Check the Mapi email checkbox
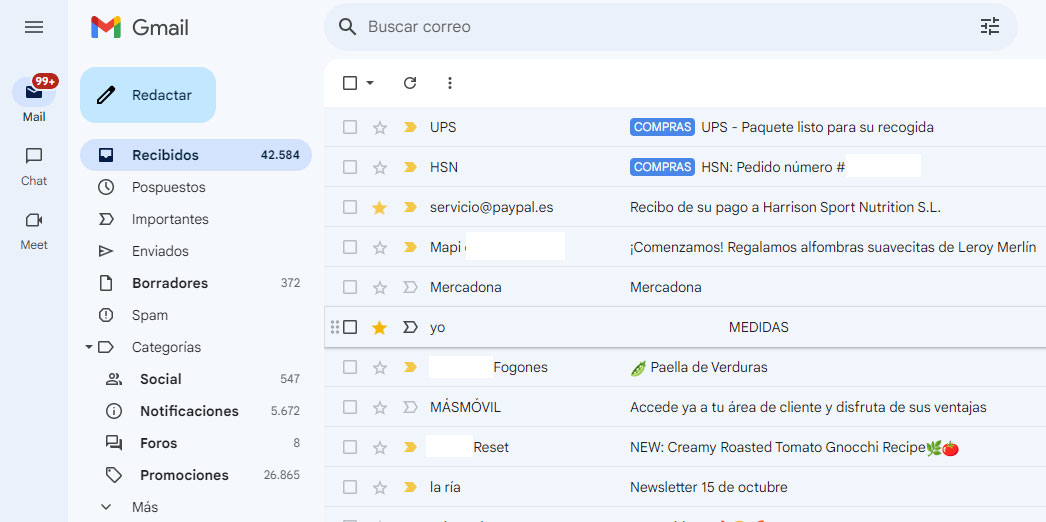Image resolution: width=1046 pixels, height=522 pixels. [350, 247]
